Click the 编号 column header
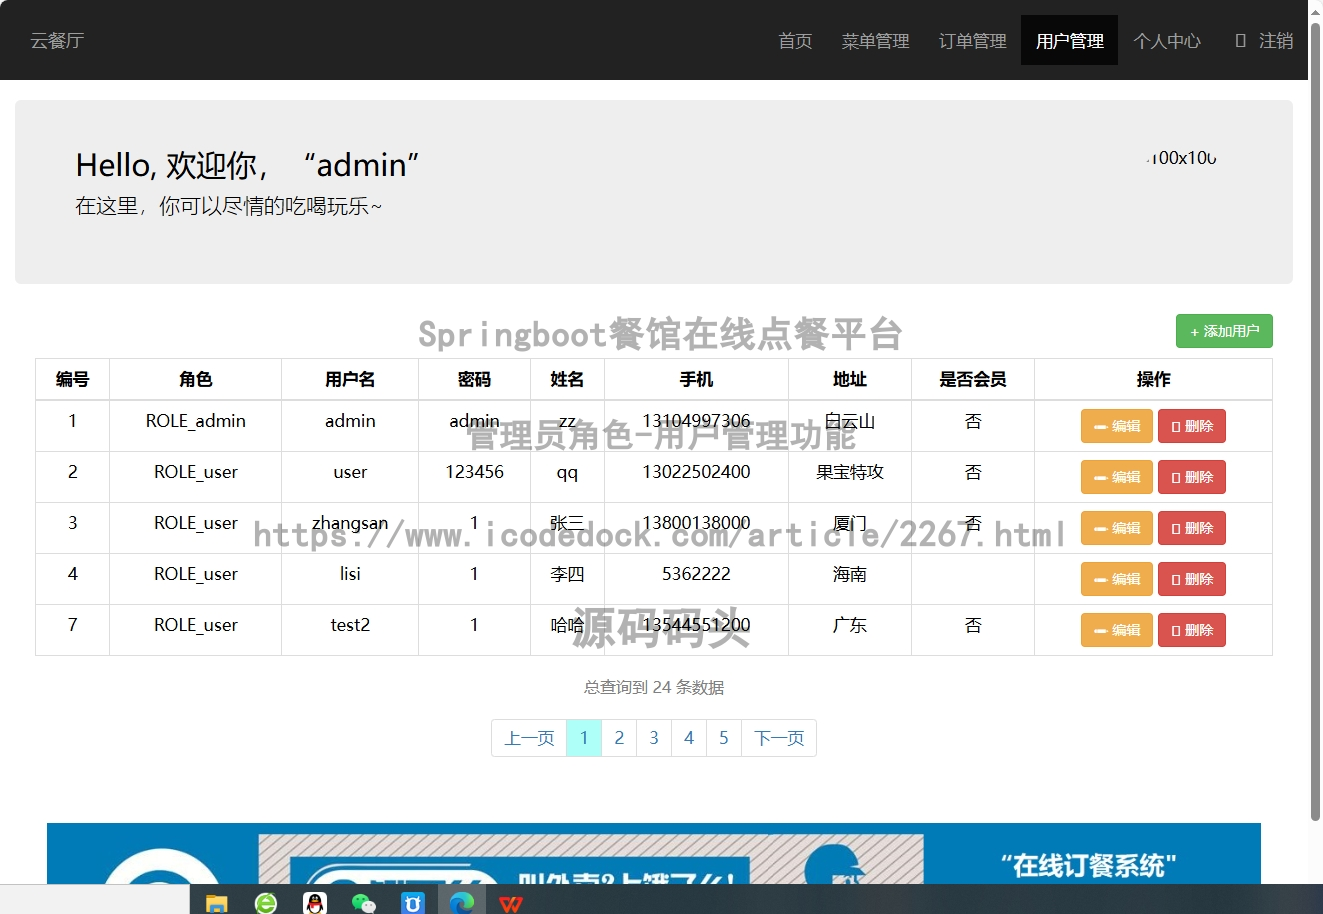The height and width of the screenshot is (914, 1323). click(72, 379)
